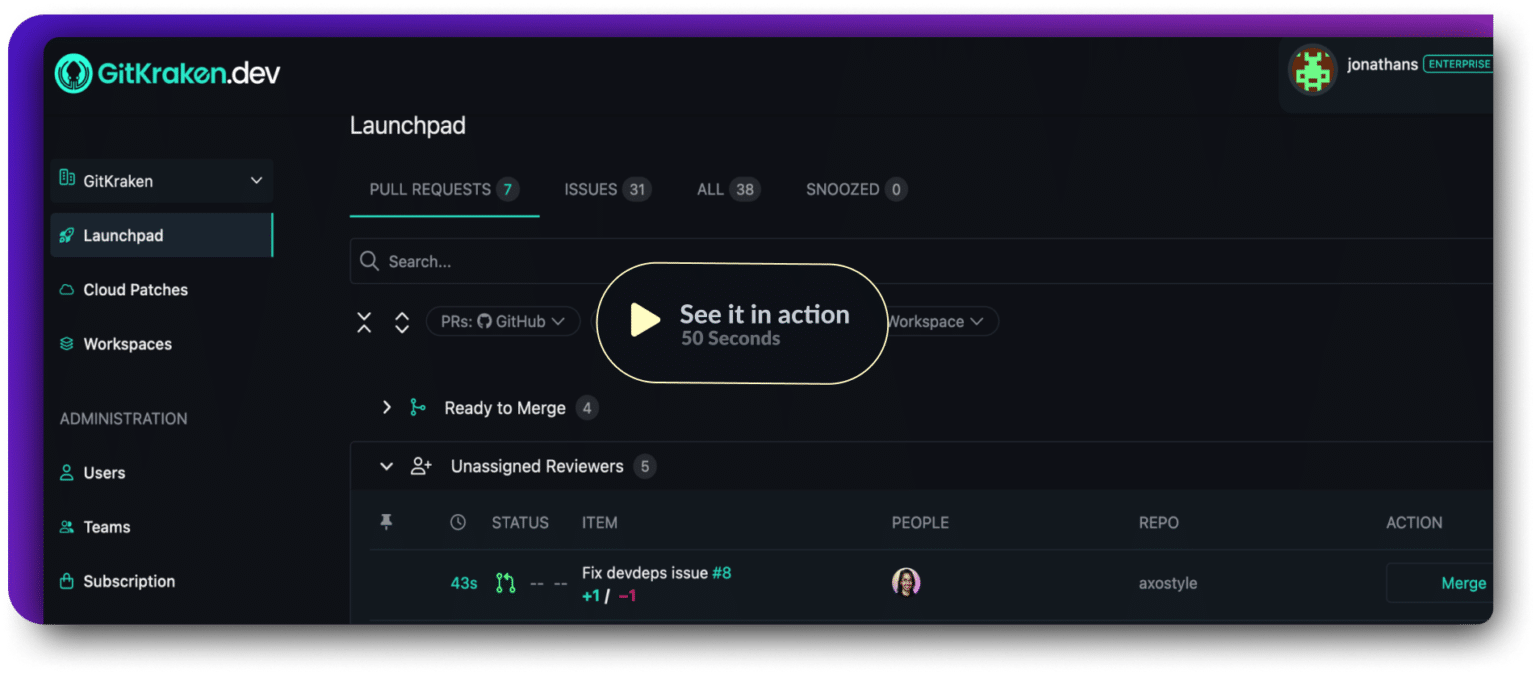The image size is (1536, 673).
Task: Click the Cloud Patches cloud icon
Action: 67,290
